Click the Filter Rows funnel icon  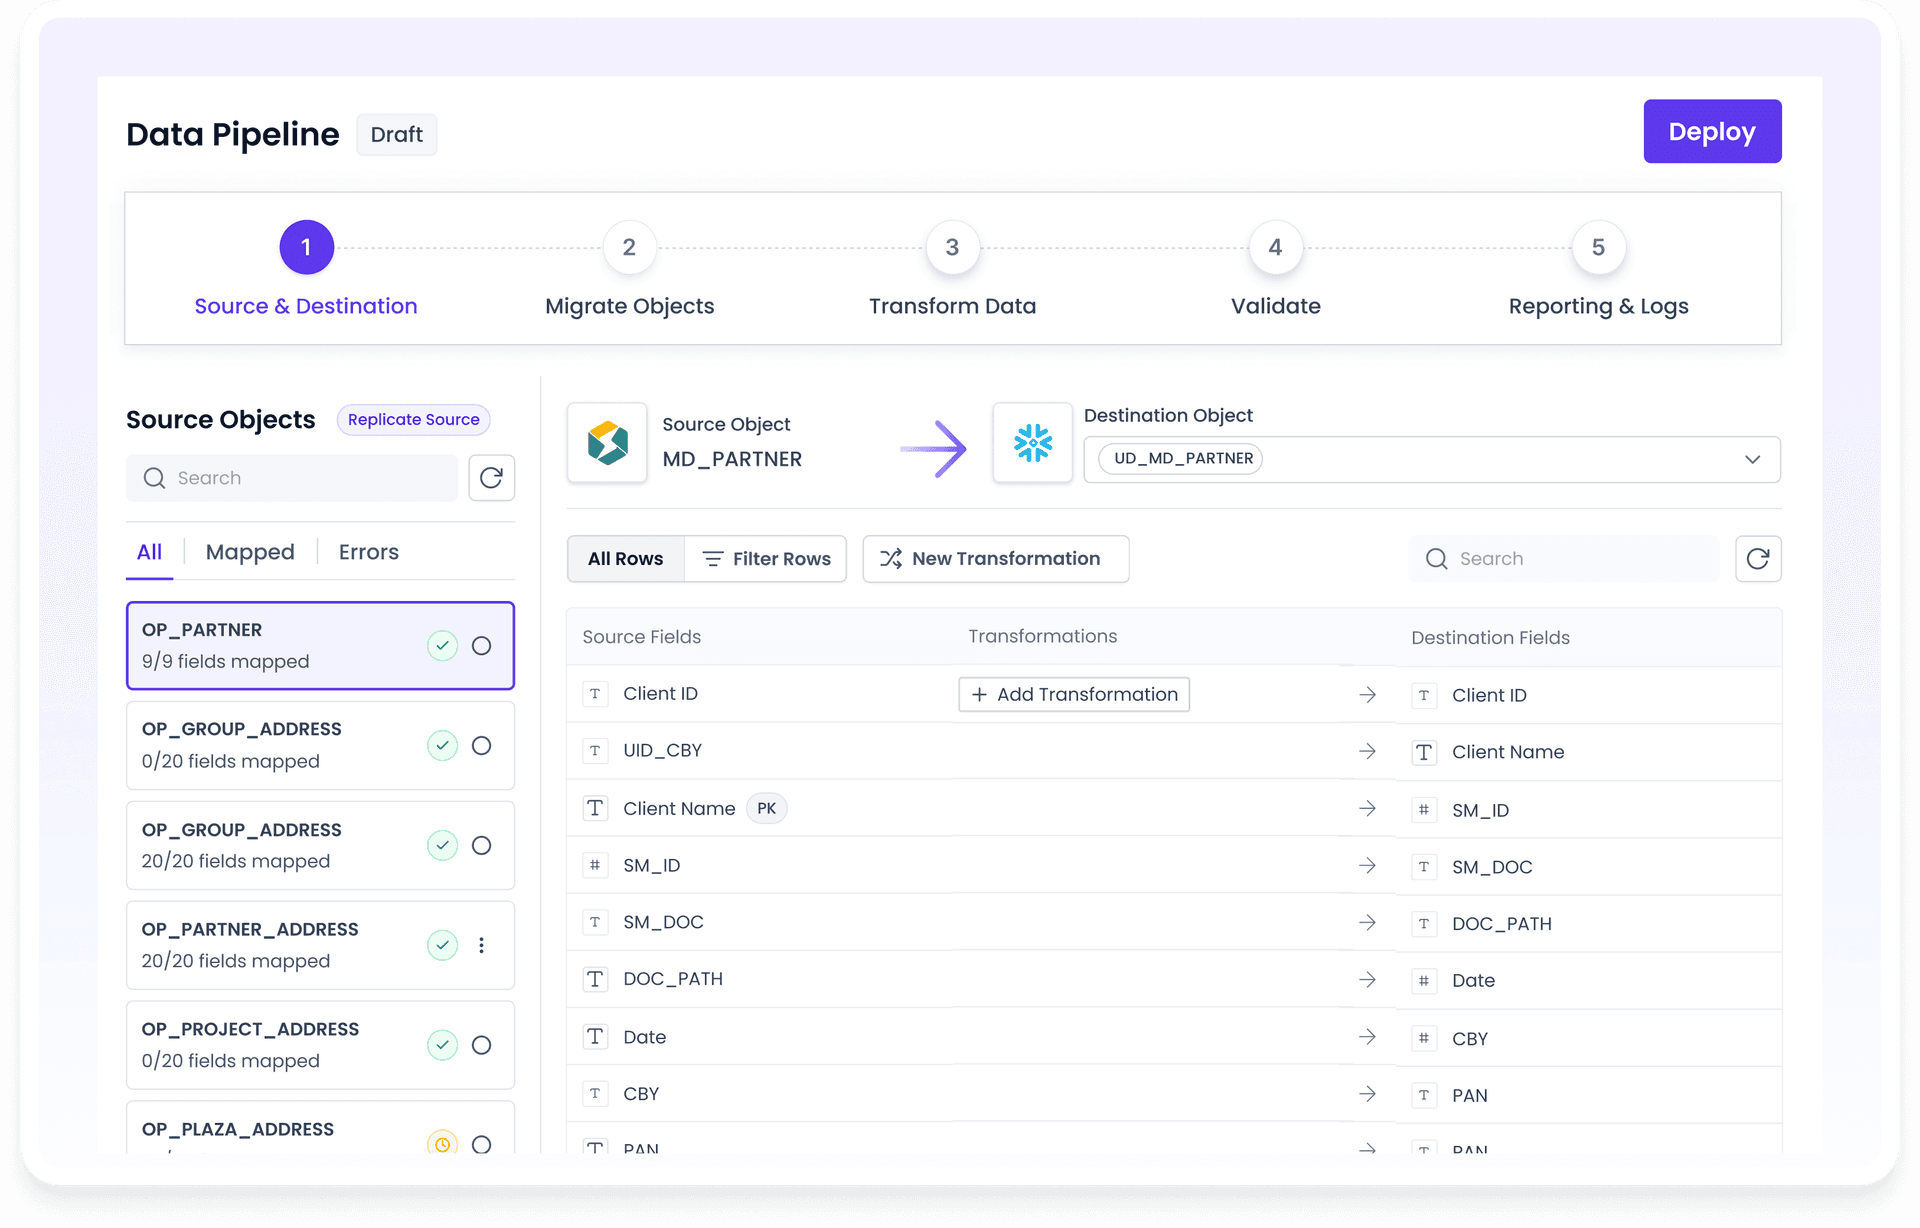click(711, 558)
